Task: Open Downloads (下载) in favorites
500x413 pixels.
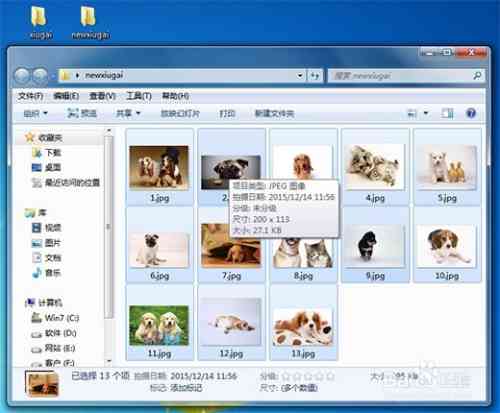Action: 47,153
